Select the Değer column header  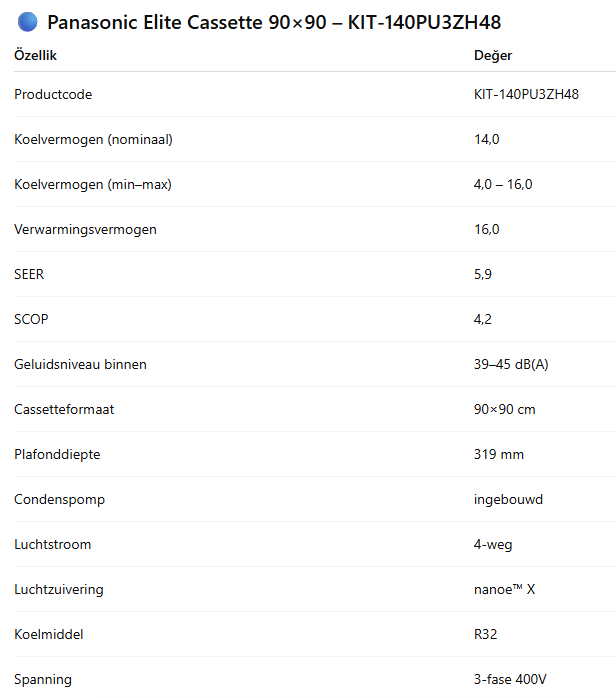pos(493,55)
